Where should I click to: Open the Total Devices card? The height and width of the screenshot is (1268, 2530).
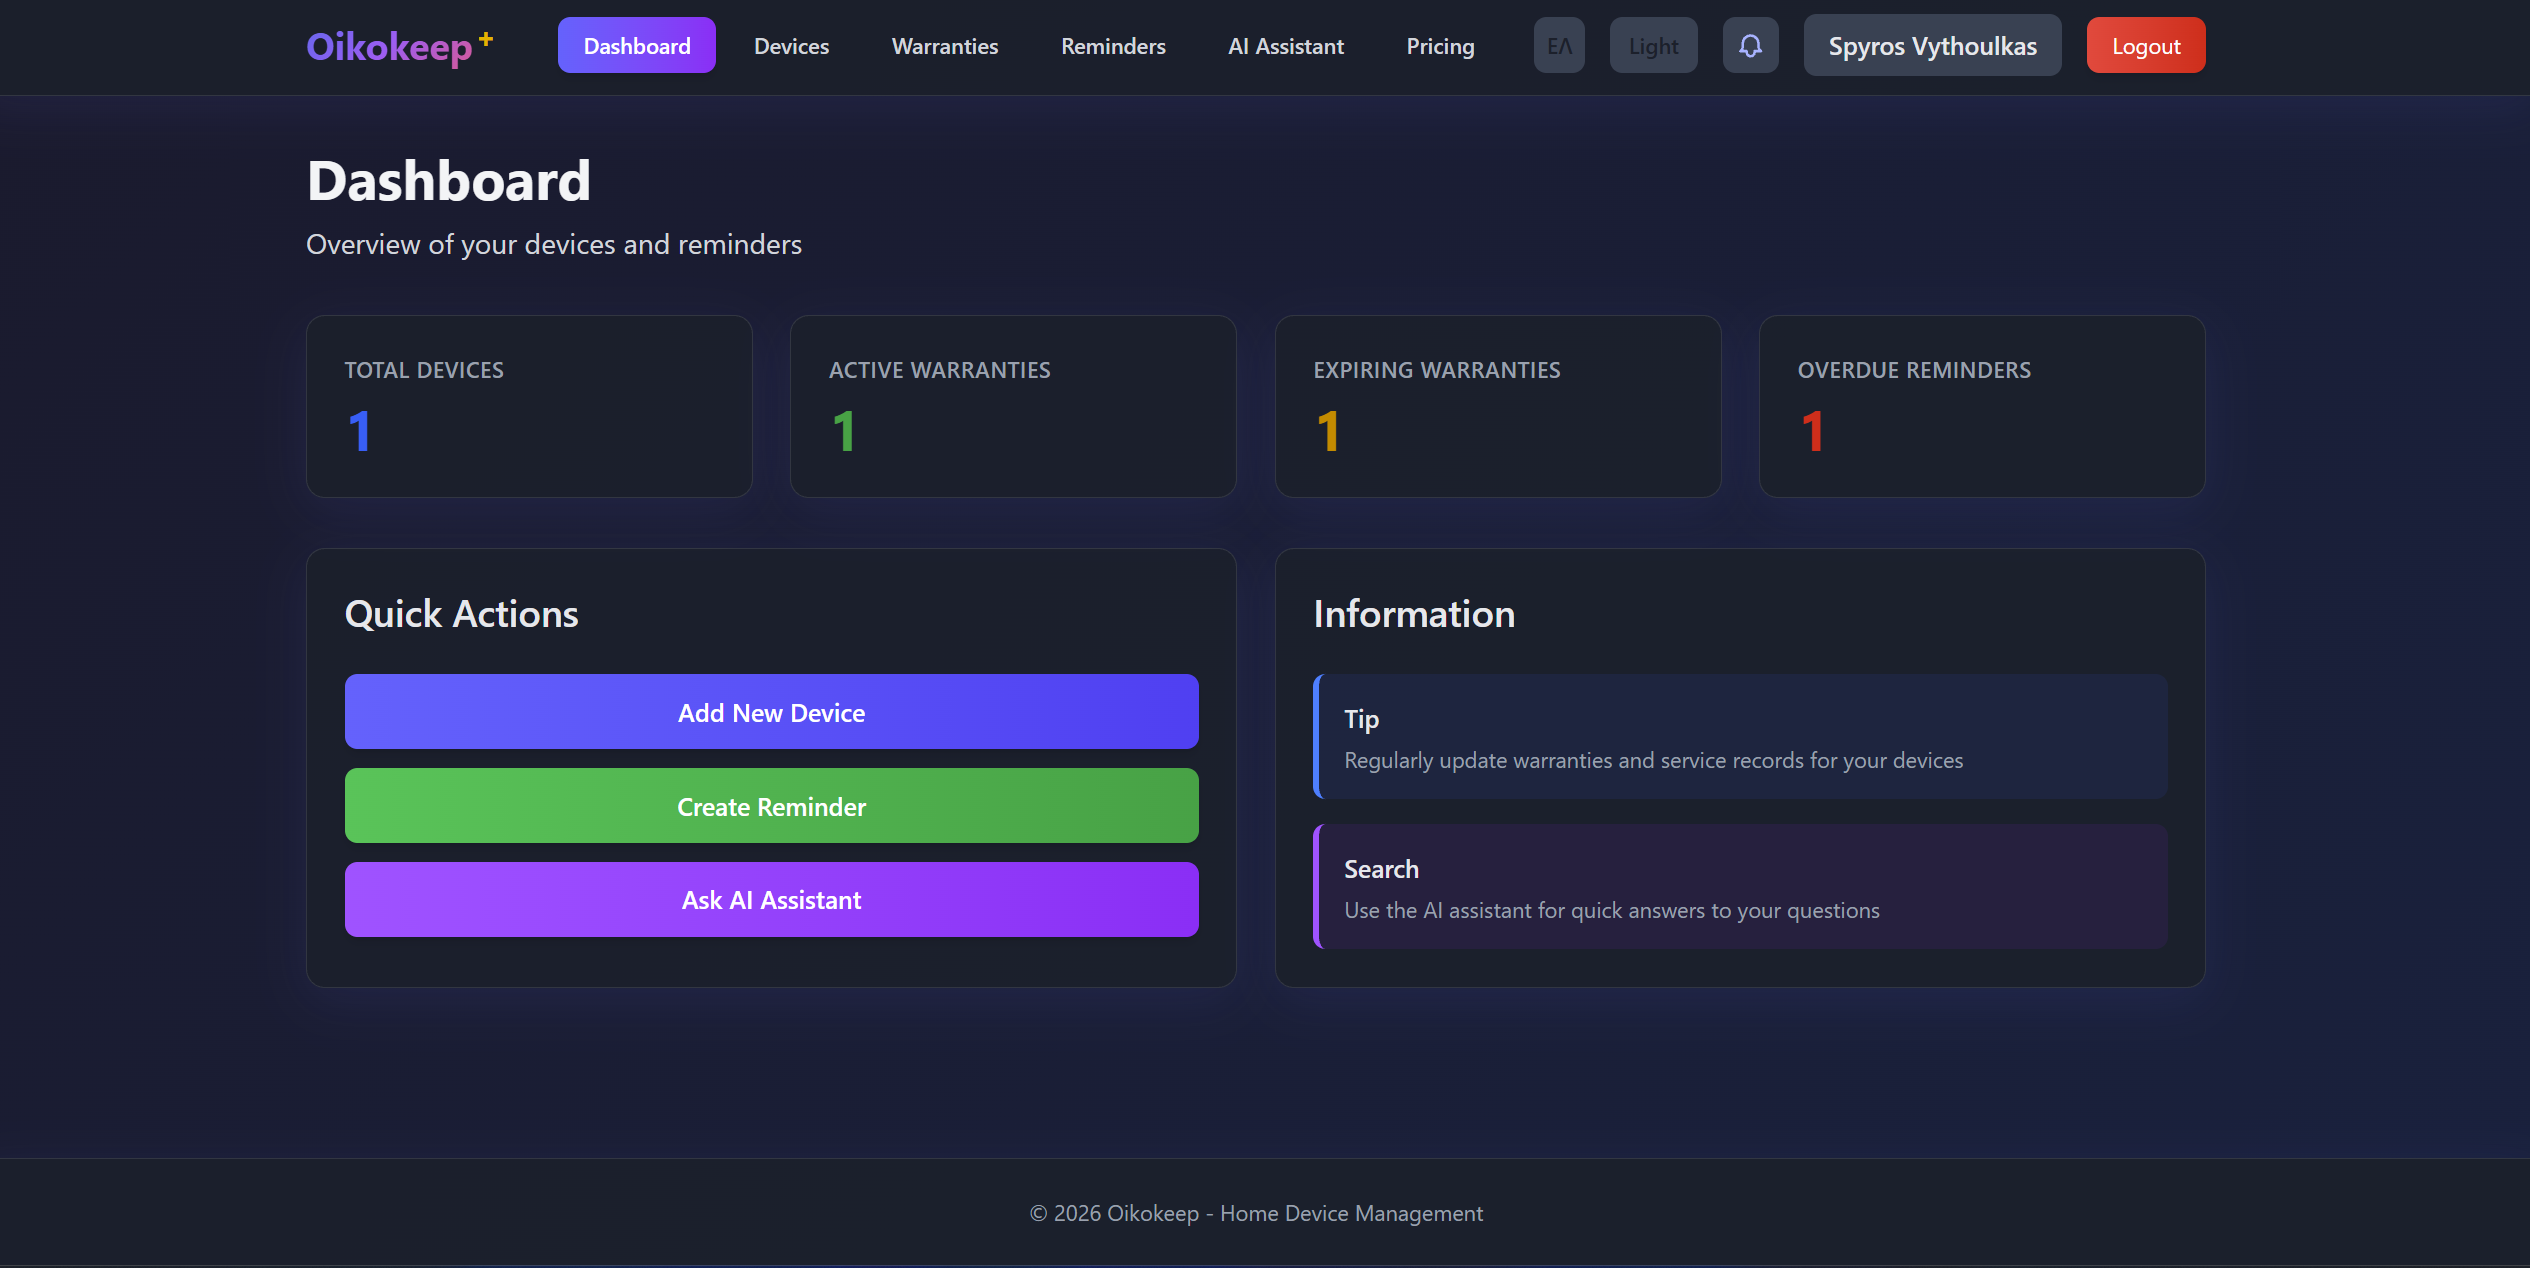pyautogui.click(x=528, y=406)
